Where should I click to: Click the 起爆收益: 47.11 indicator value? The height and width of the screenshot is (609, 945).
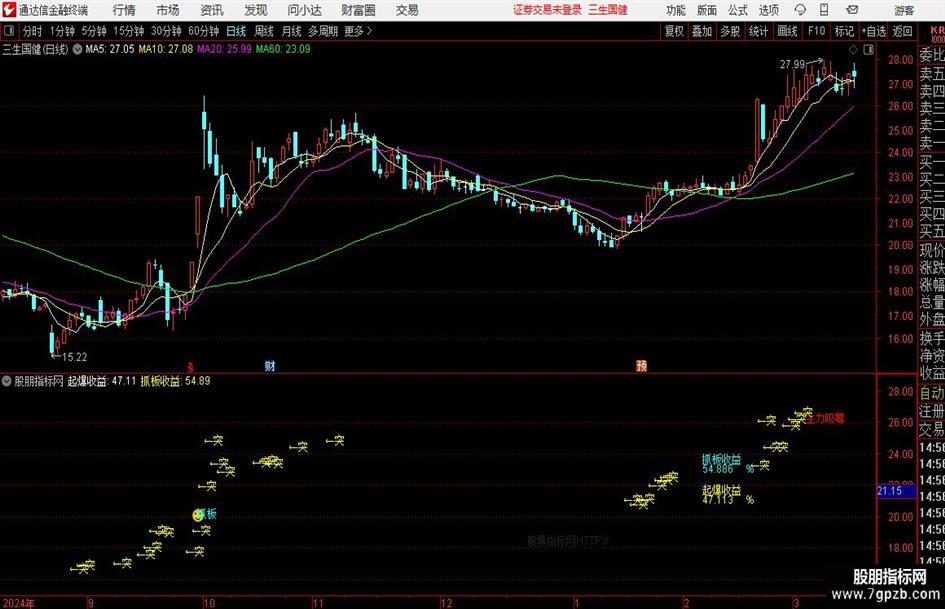(x=101, y=381)
